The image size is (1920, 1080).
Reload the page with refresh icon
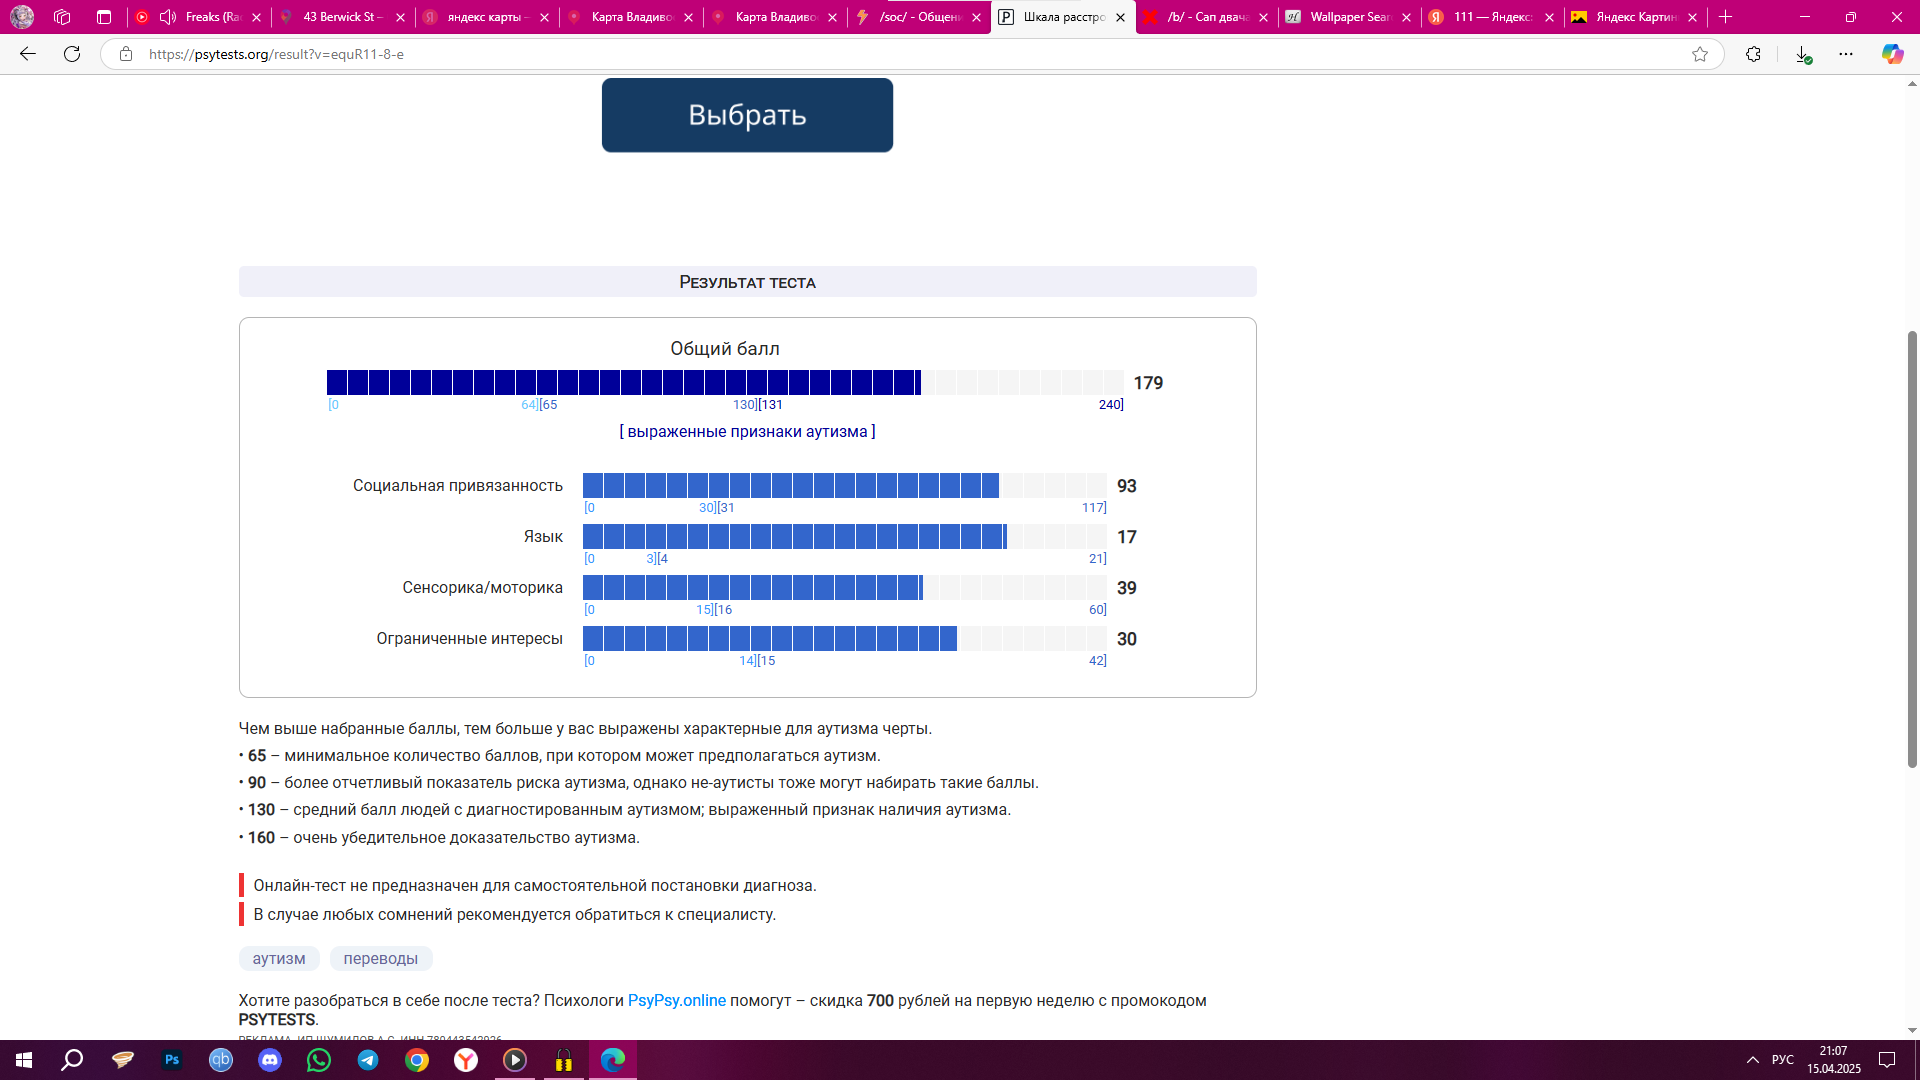pyautogui.click(x=72, y=54)
